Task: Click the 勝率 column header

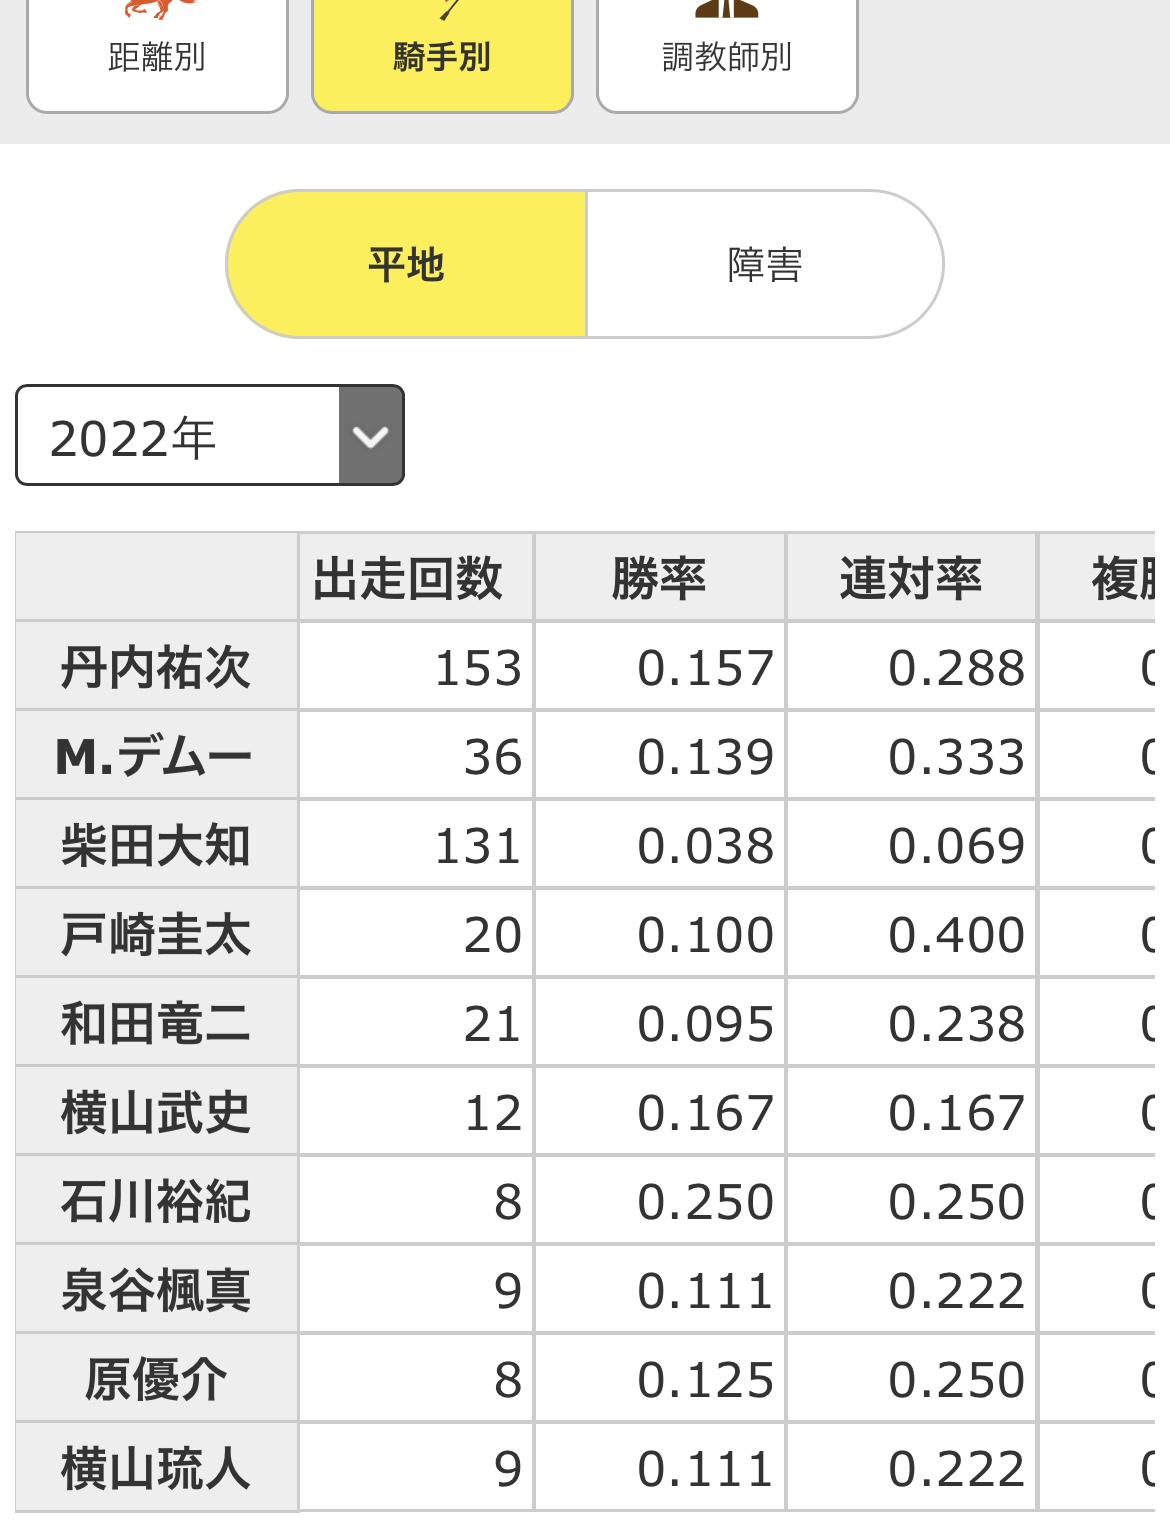Action: (x=660, y=578)
